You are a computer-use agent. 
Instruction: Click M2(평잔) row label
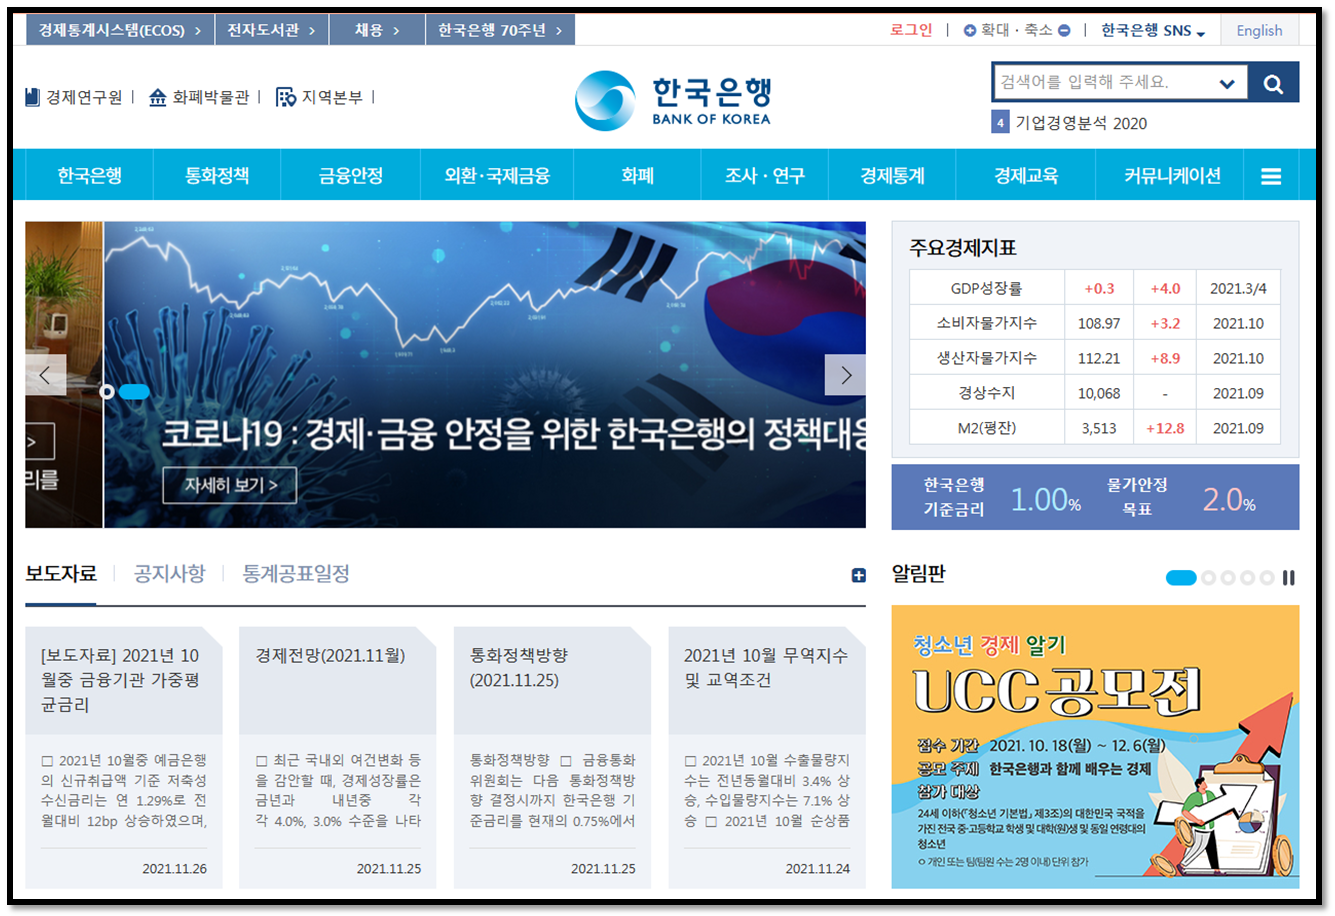[986, 428]
